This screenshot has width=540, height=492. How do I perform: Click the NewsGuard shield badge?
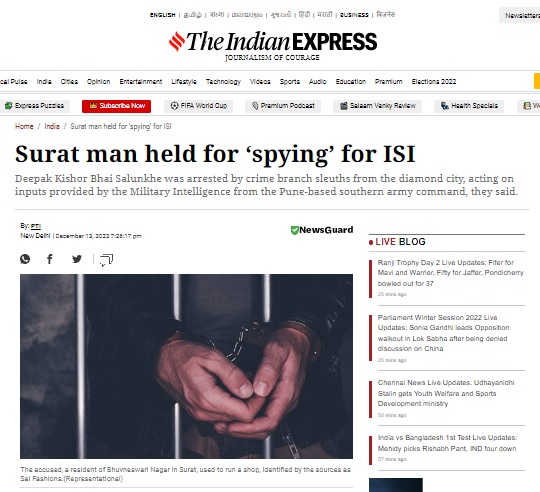point(322,230)
